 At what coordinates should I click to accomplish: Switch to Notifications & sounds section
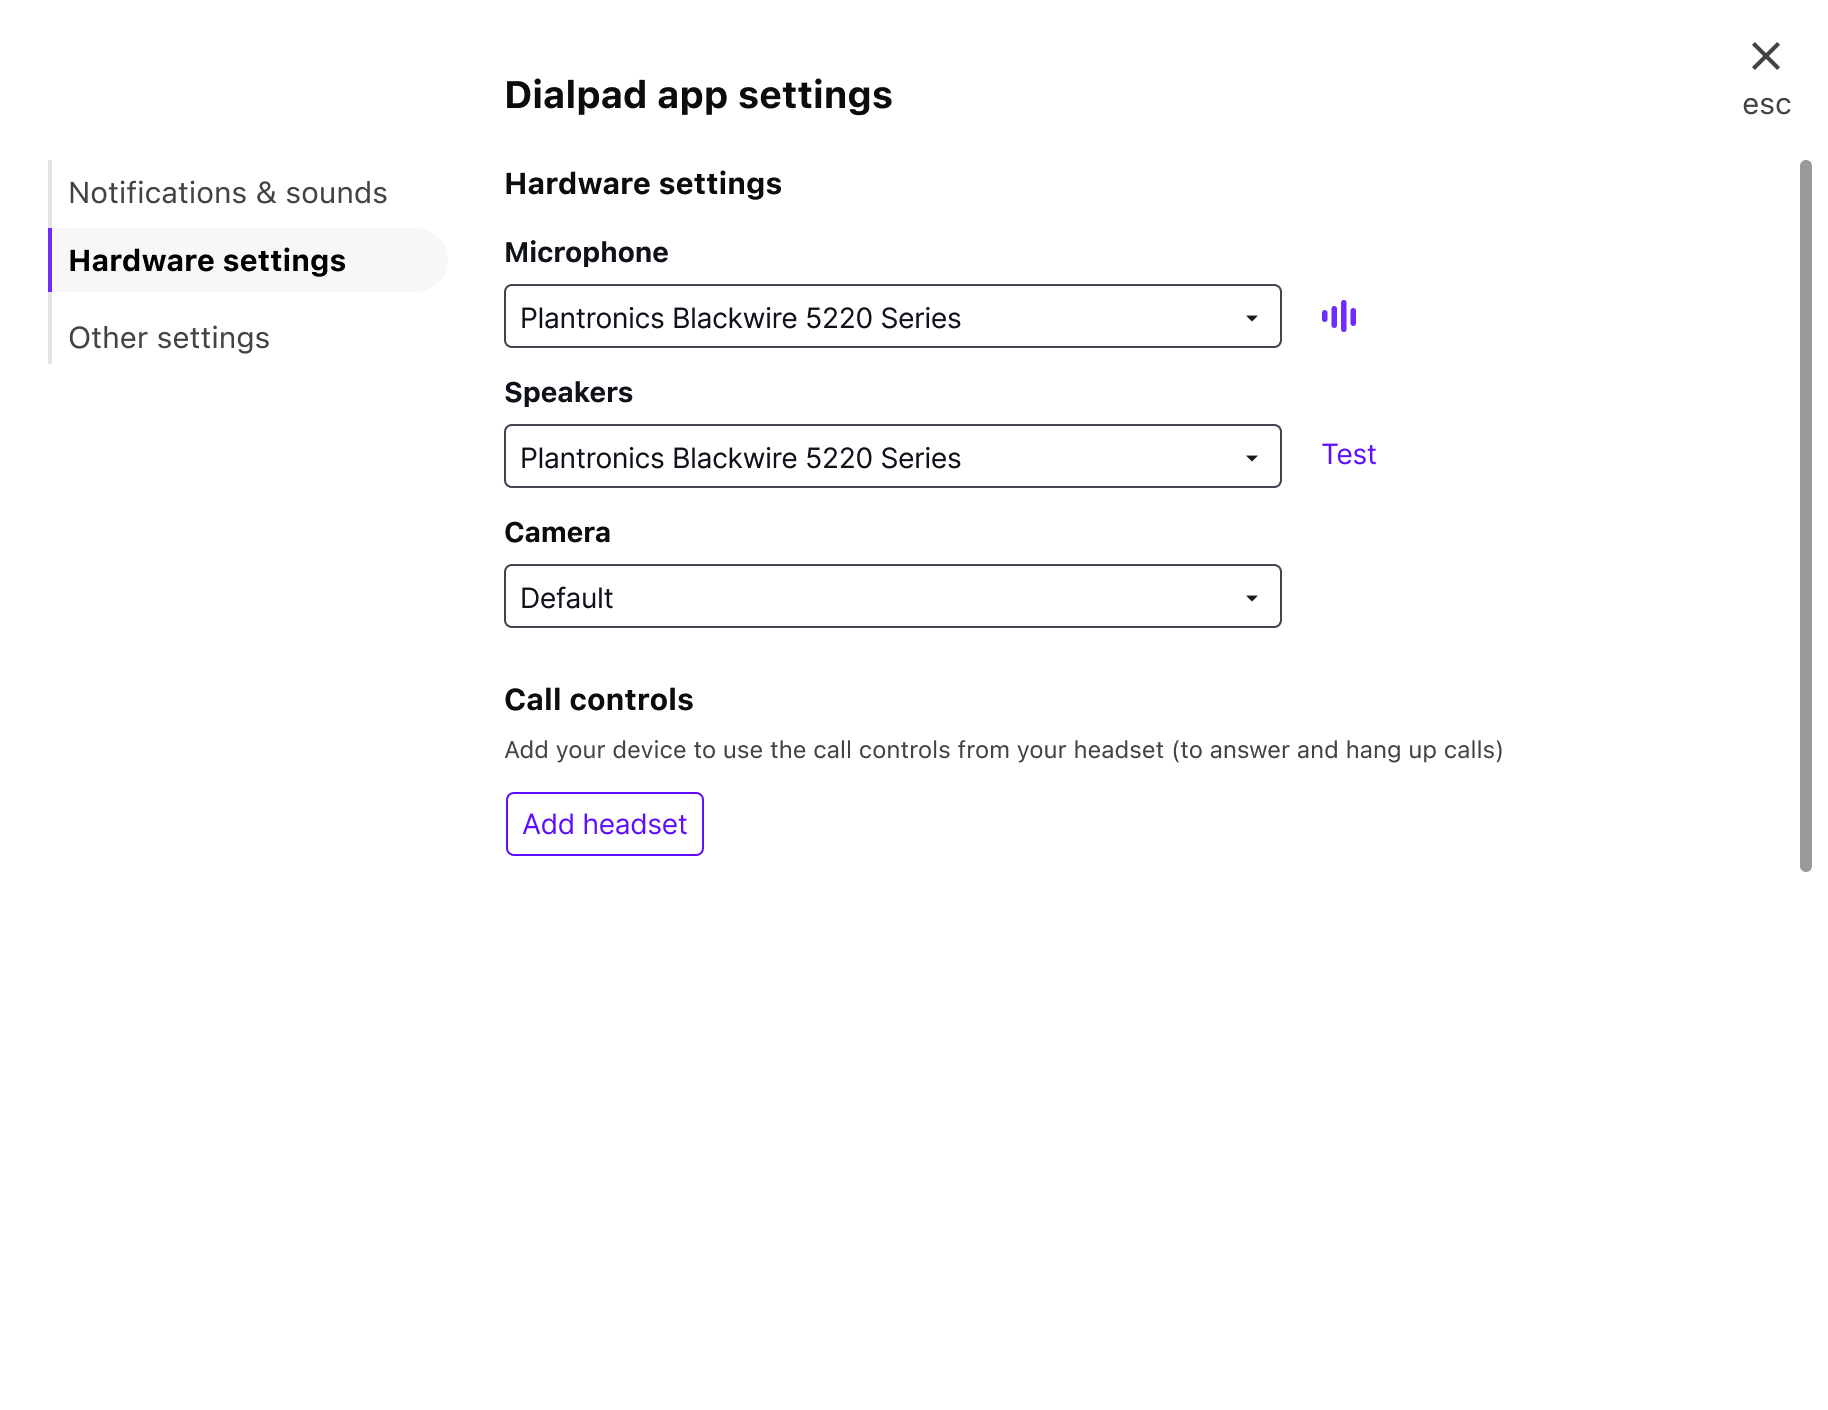click(228, 192)
